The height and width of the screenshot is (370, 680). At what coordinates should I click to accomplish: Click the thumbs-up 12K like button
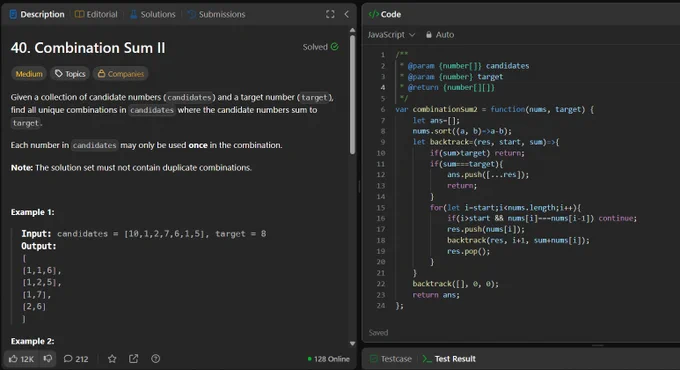(21, 359)
